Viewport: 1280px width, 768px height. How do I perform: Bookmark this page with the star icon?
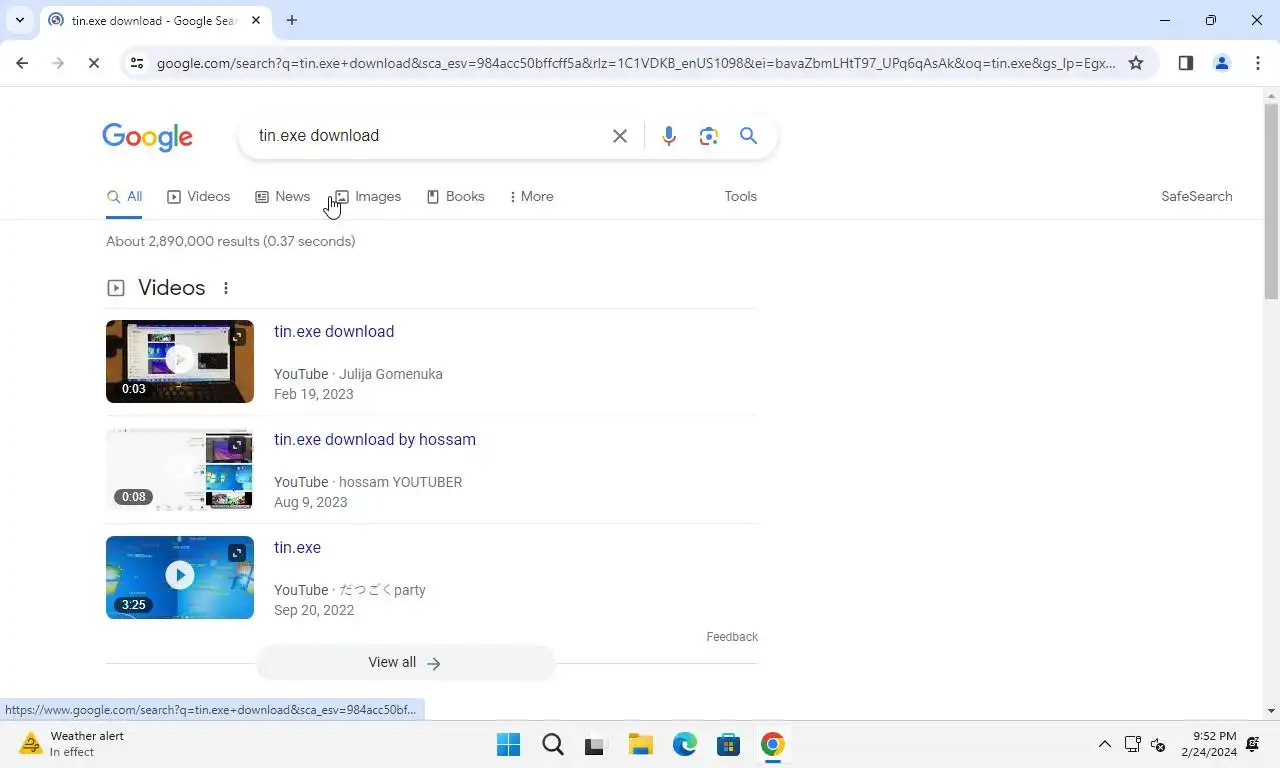pyautogui.click(x=1136, y=63)
